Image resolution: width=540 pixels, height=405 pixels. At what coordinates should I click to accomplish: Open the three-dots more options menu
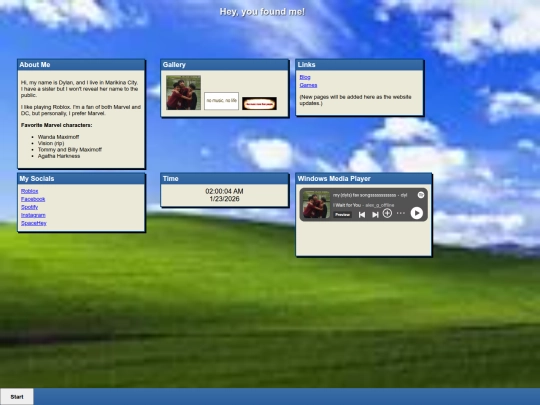coord(401,214)
